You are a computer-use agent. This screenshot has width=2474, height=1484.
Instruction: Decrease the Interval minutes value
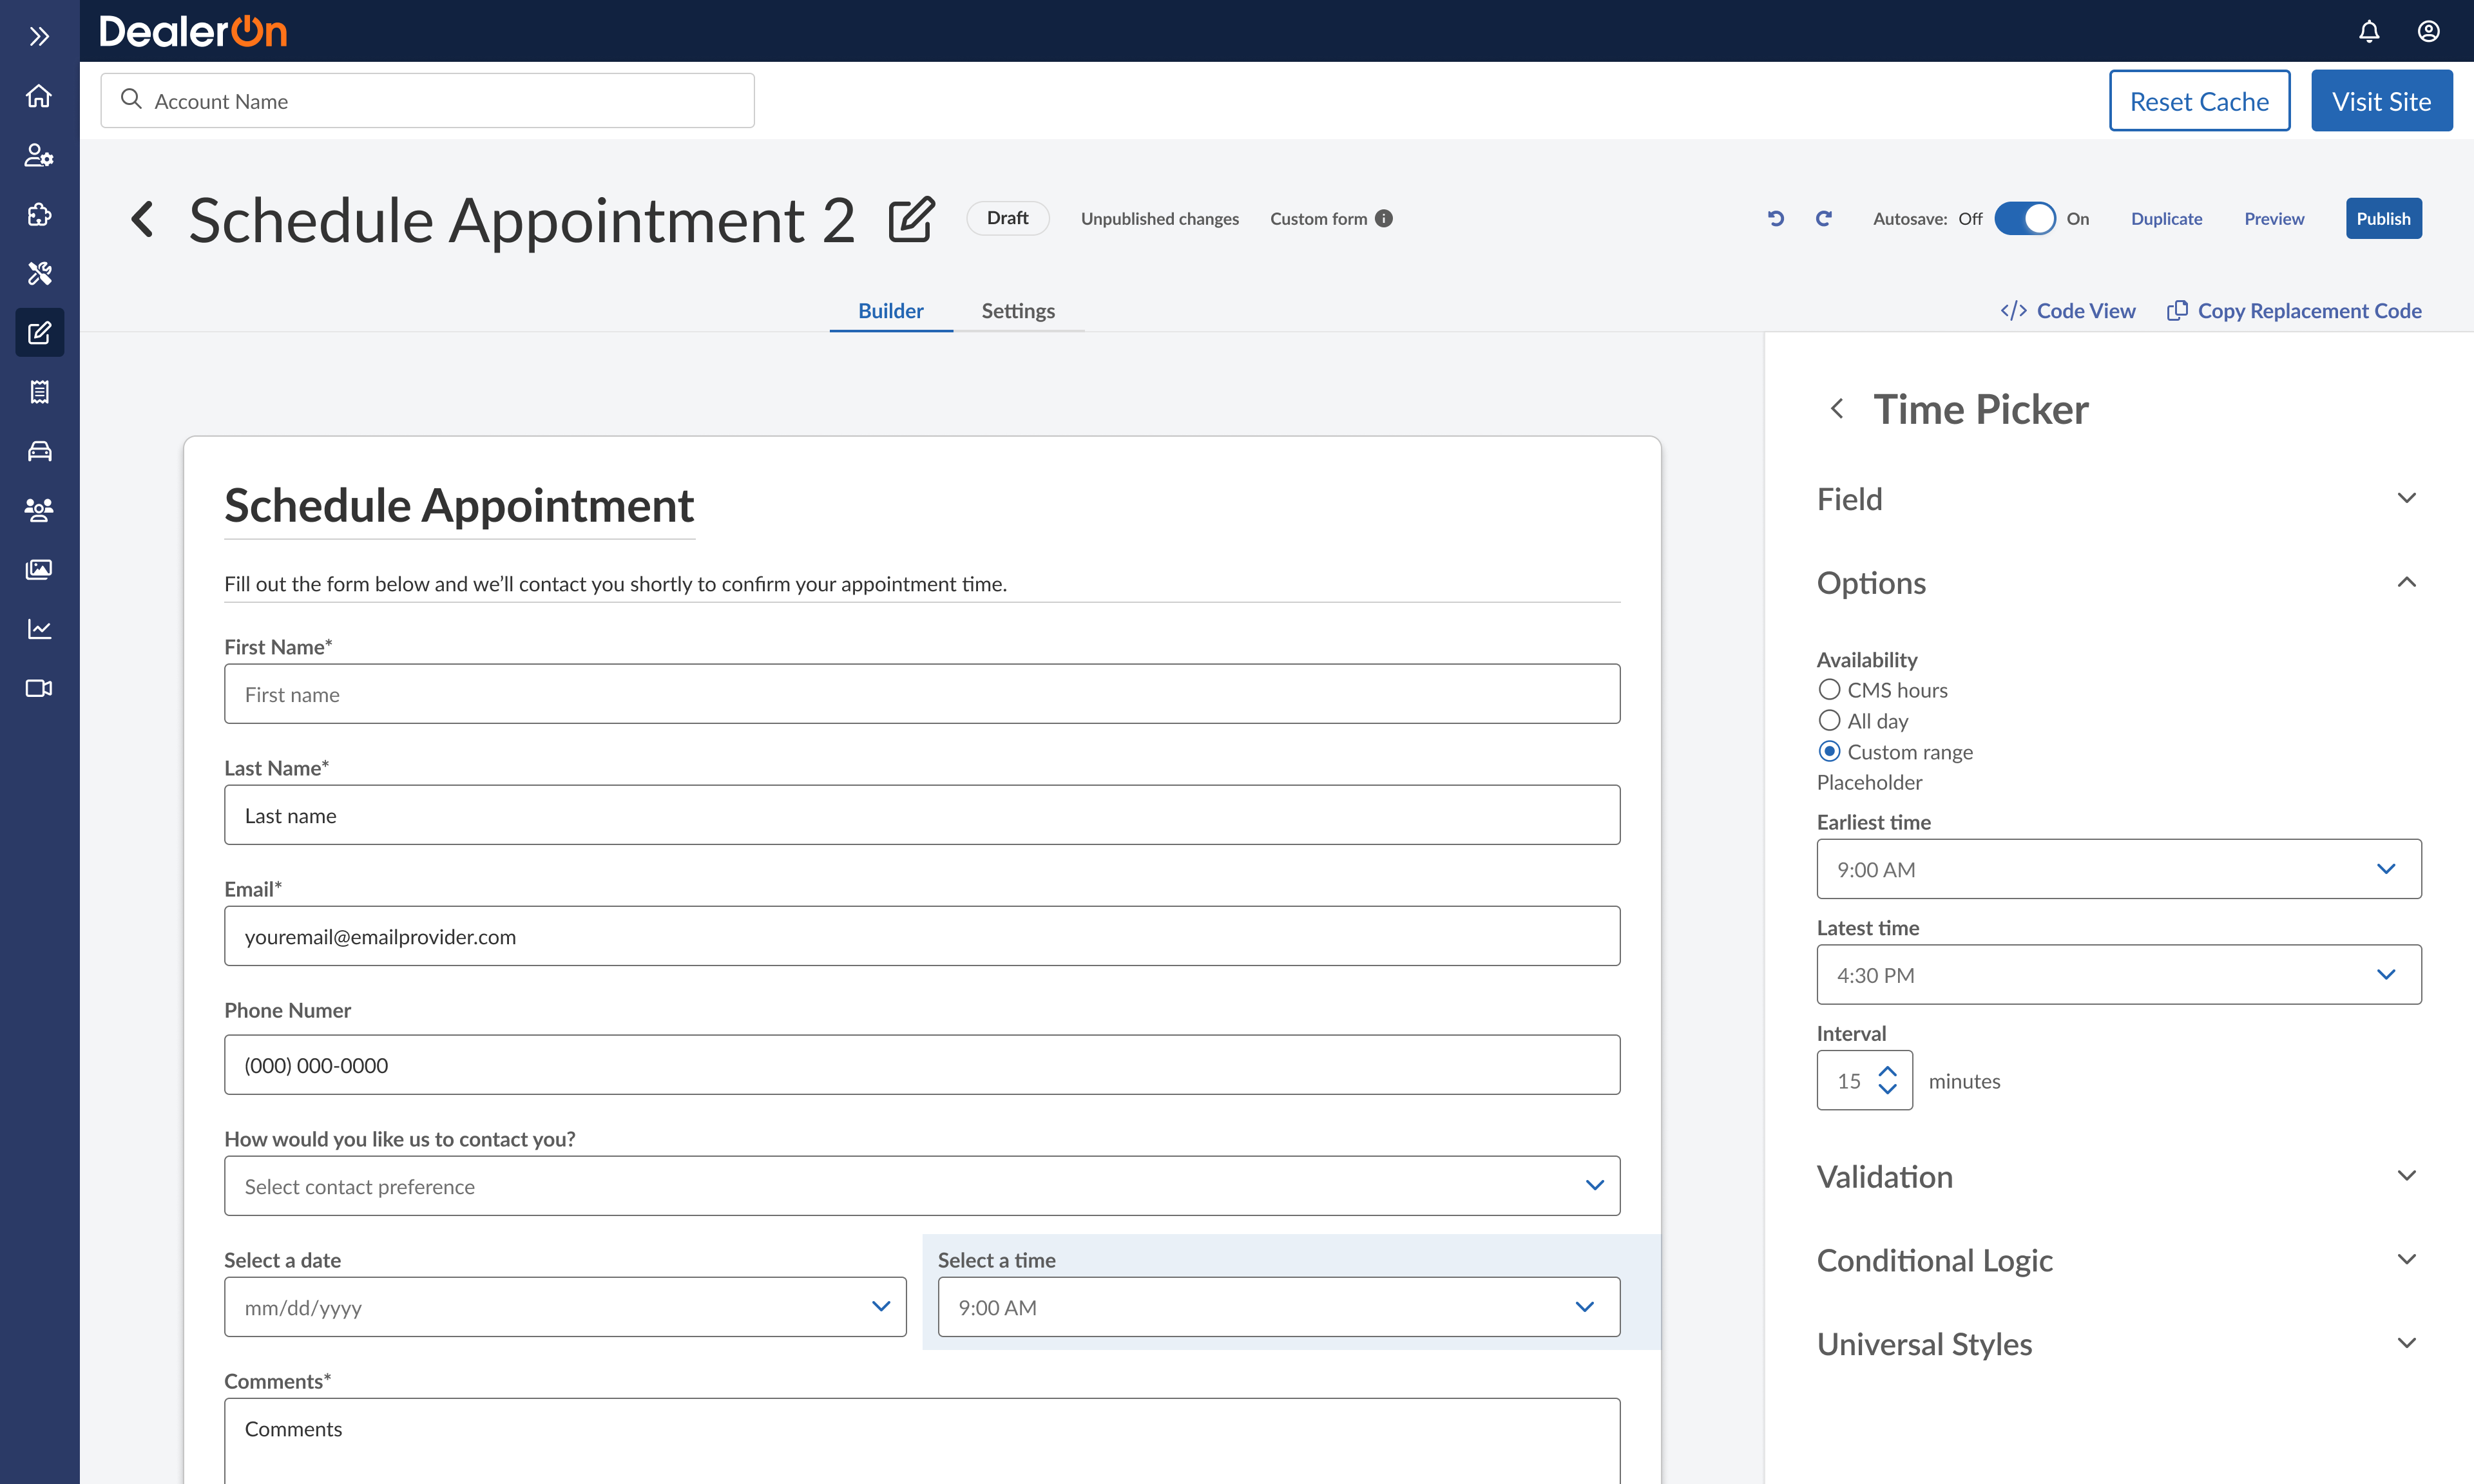[x=1887, y=1089]
